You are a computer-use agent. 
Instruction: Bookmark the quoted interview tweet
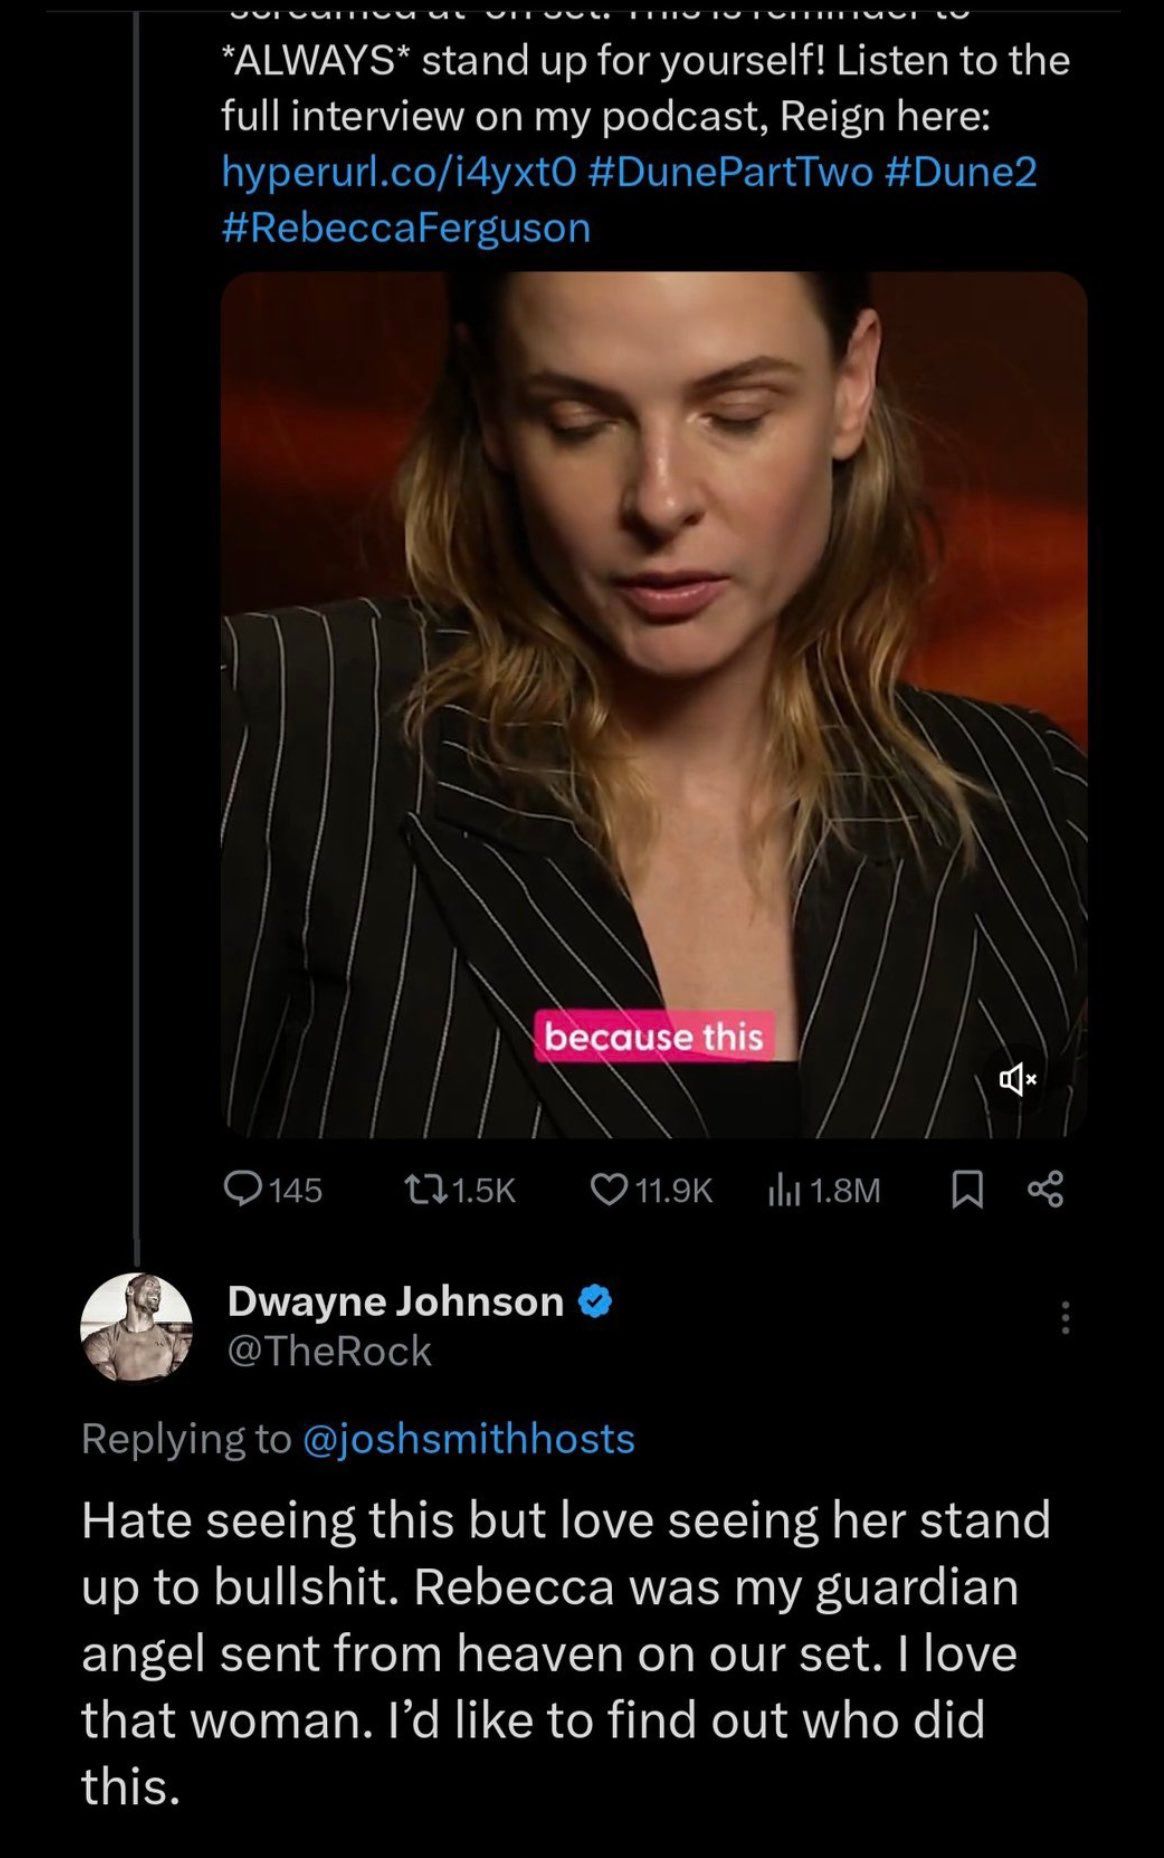click(x=965, y=1190)
